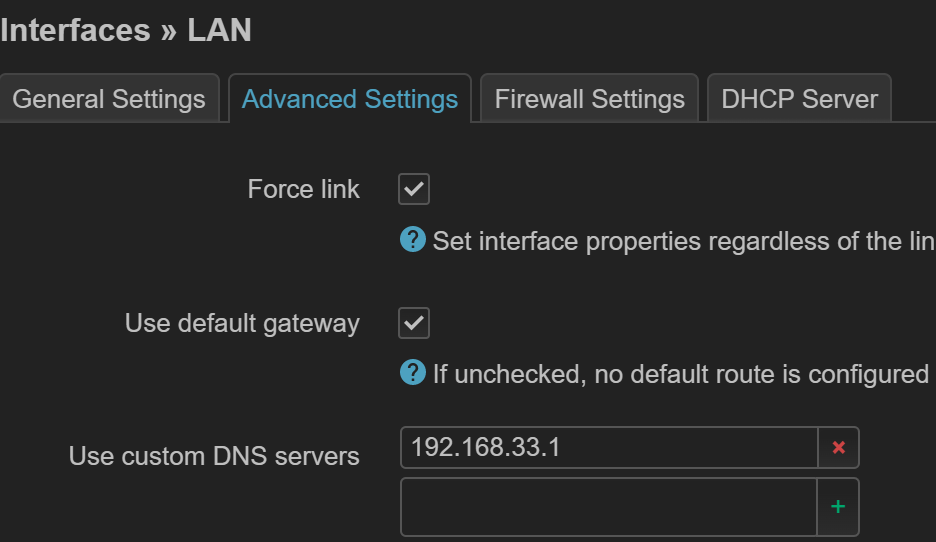936x542 pixels.
Task: Click the Use custom DNS servers label
Action: (214, 456)
